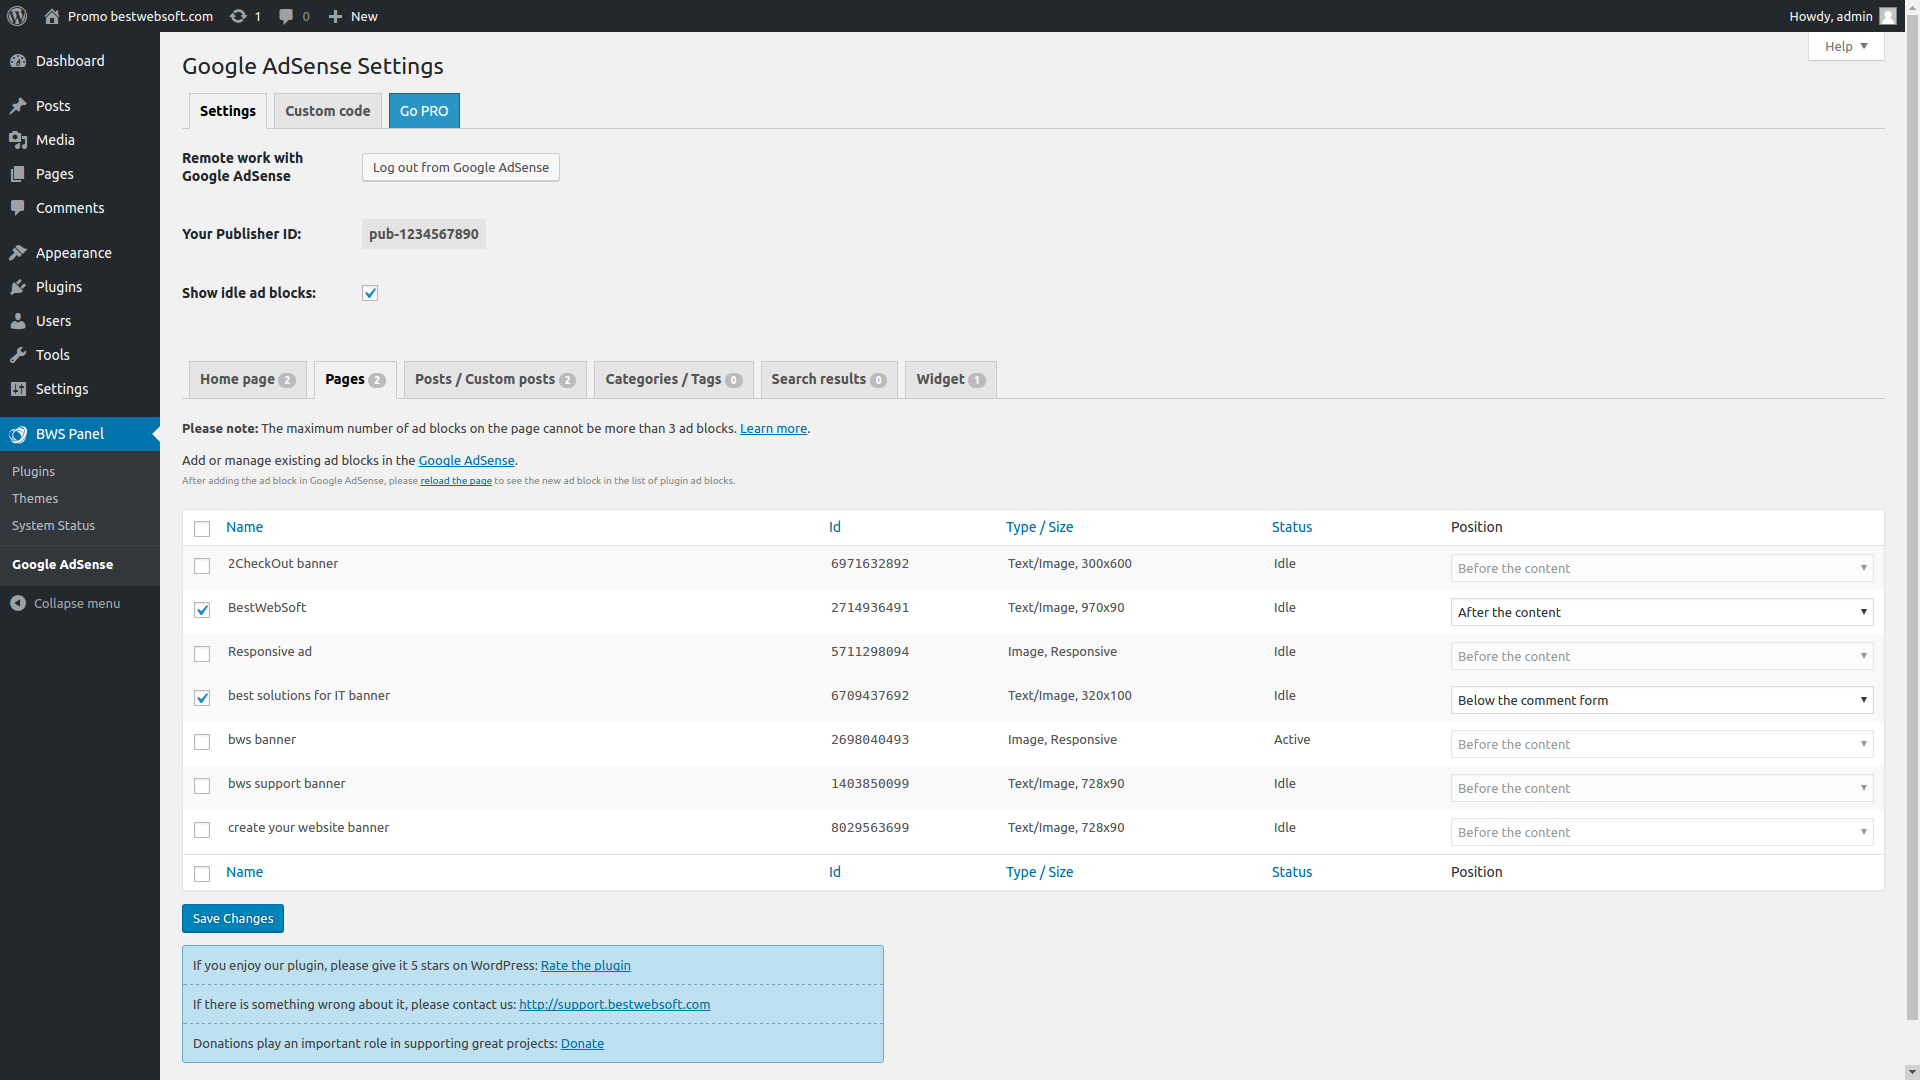Sort table by top Type / Size header
The image size is (1920, 1080).
1039,527
